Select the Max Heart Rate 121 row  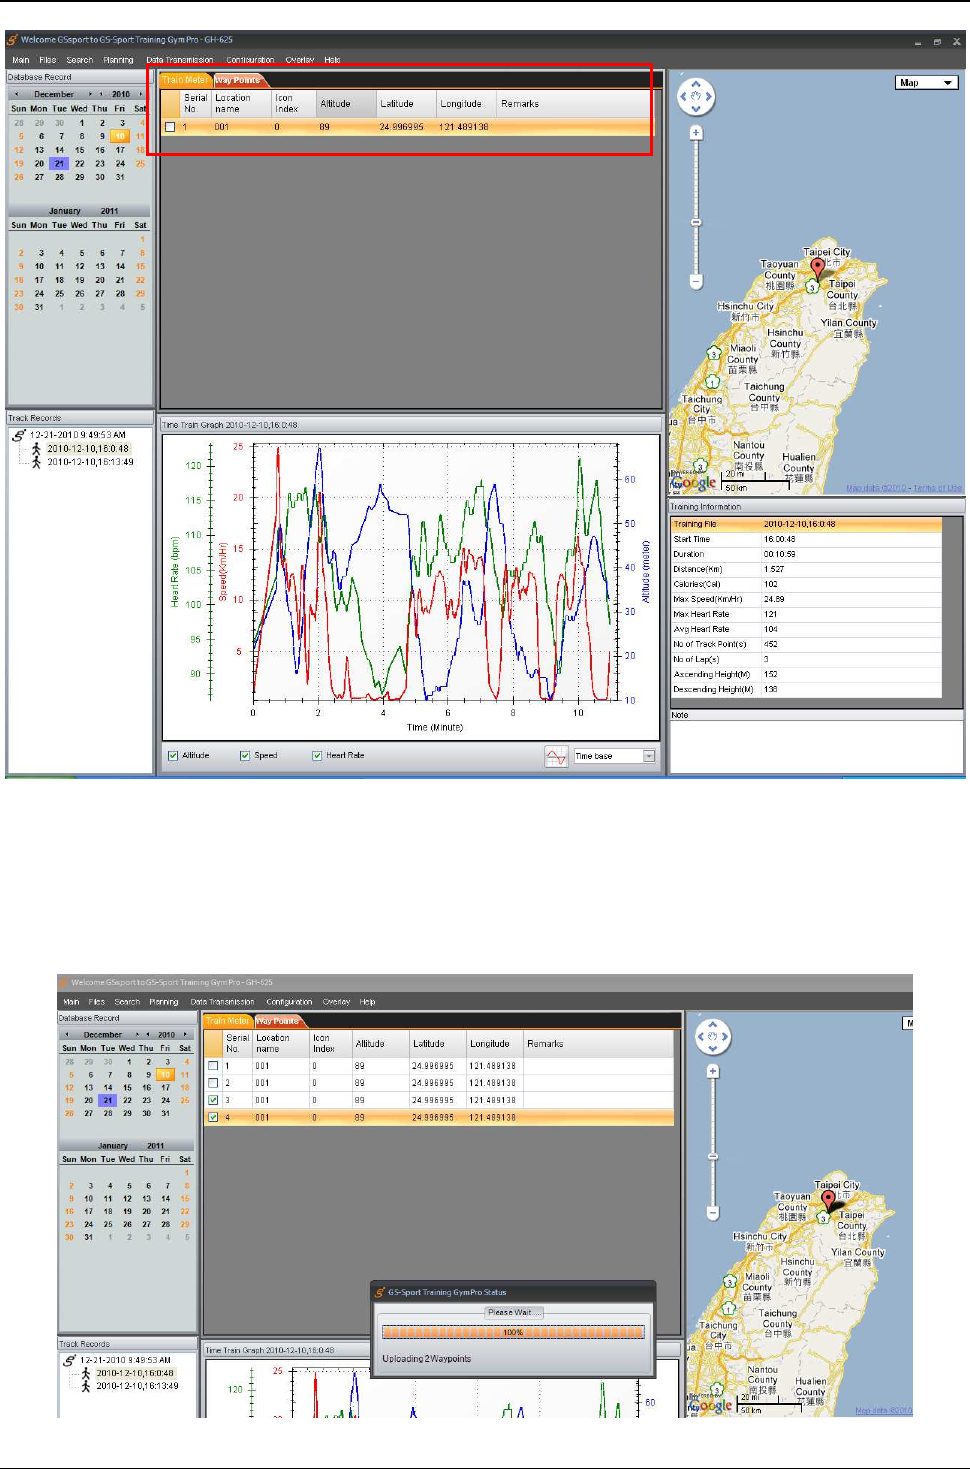click(x=806, y=614)
